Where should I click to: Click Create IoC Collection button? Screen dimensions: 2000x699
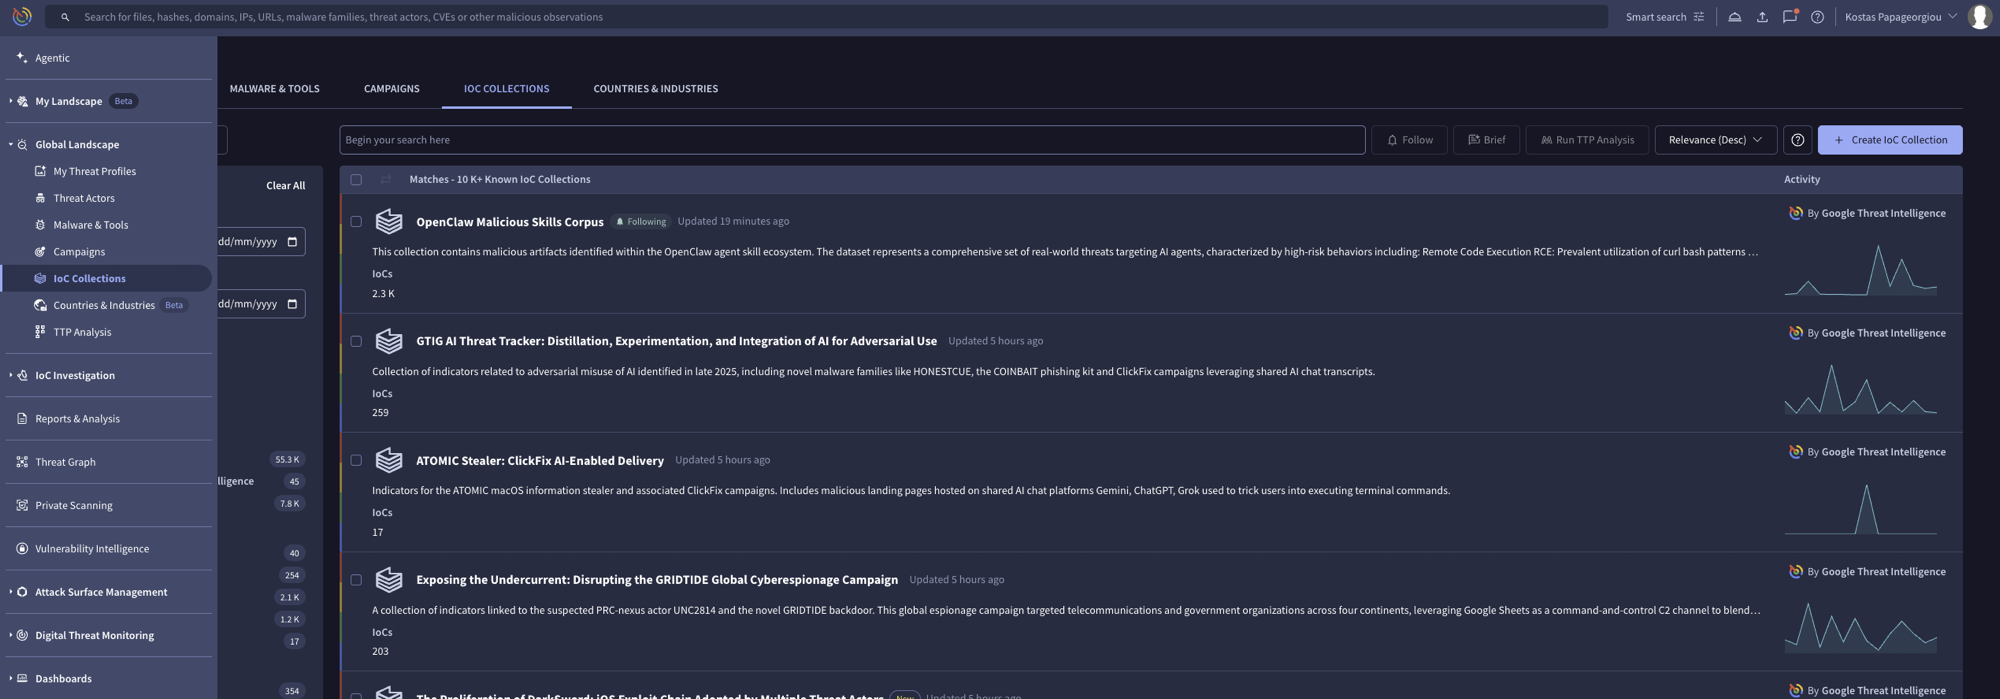point(1889,140)
